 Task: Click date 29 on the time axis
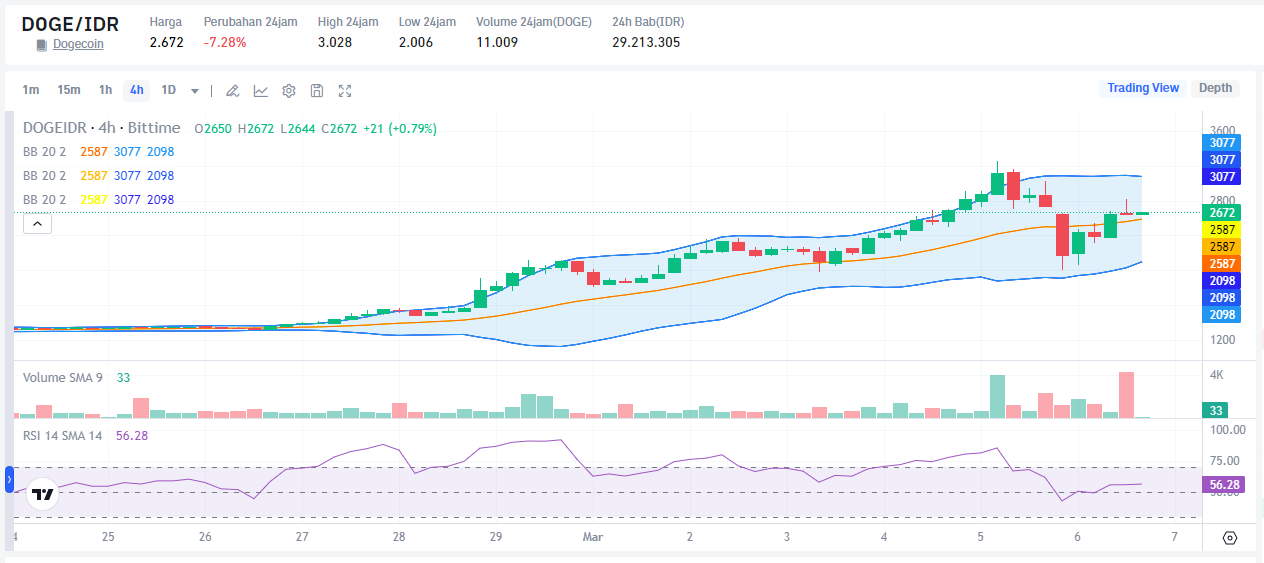point(495,537)
